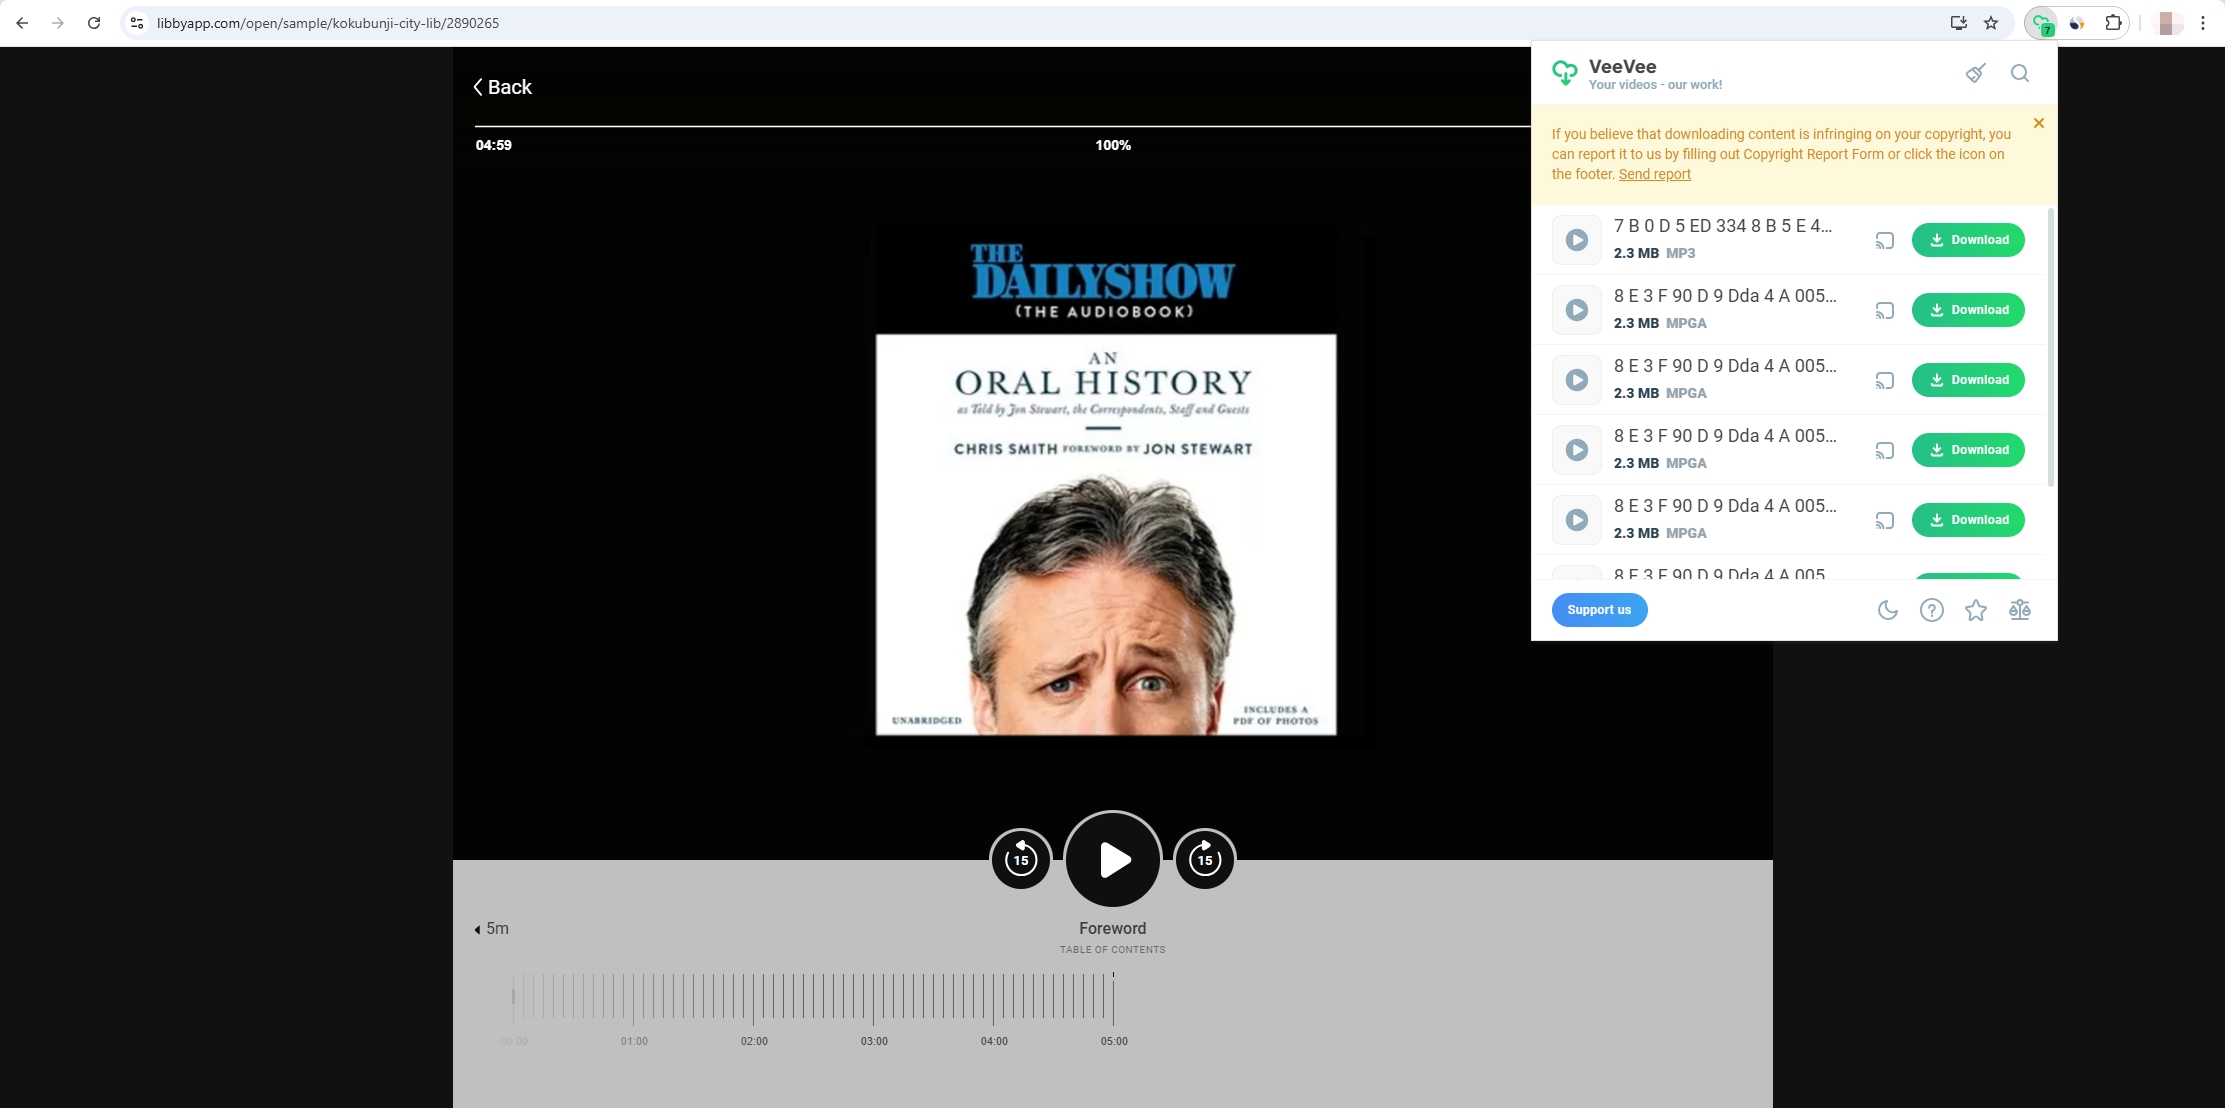Click the 5m time-remaining indicator
The height and width of the screenshot is (1108, 2225).
491,929
